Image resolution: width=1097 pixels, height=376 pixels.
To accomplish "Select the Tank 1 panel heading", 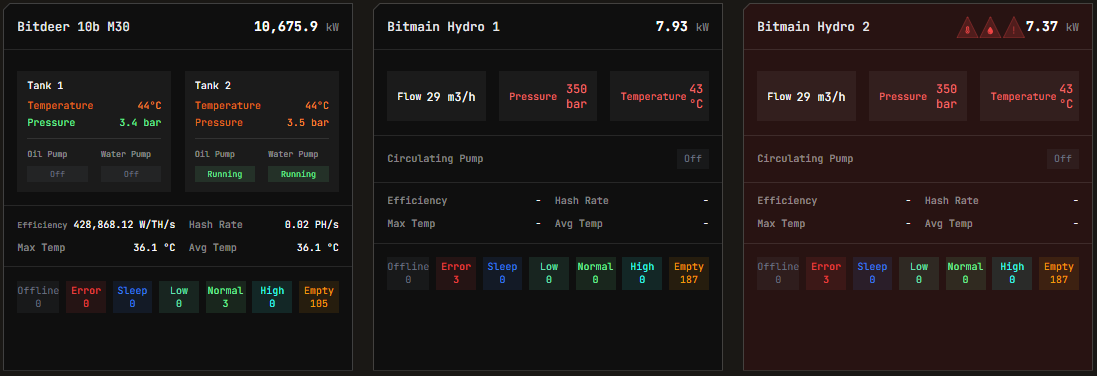I will tap(45, 85).
